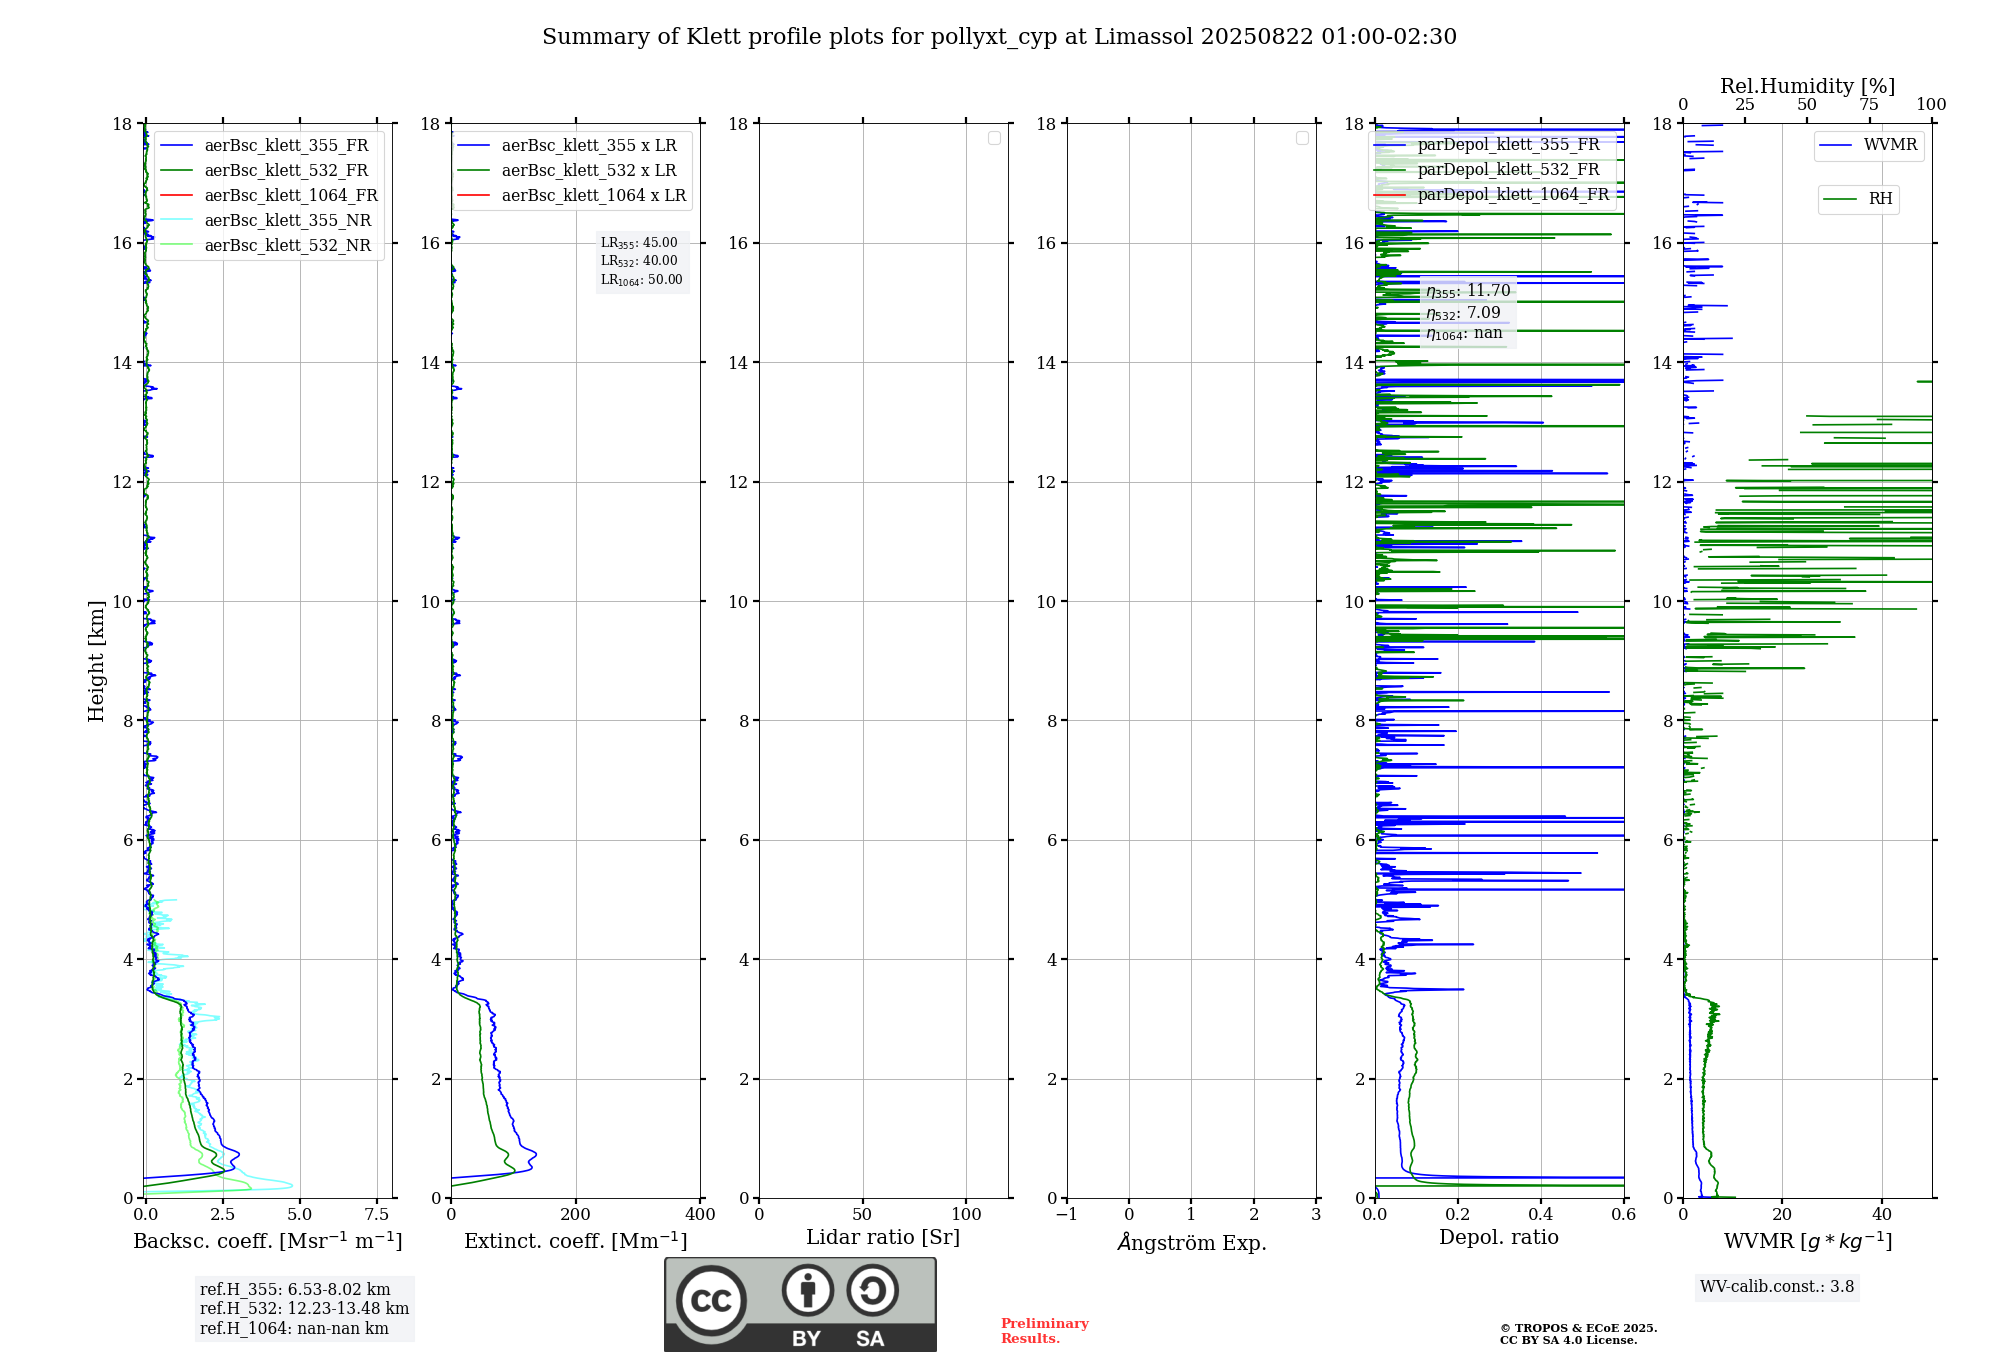The image size is (2000, 1360).
Task: Click the CC BY SA 4.0 License text
Action: pos(1568,1340)
